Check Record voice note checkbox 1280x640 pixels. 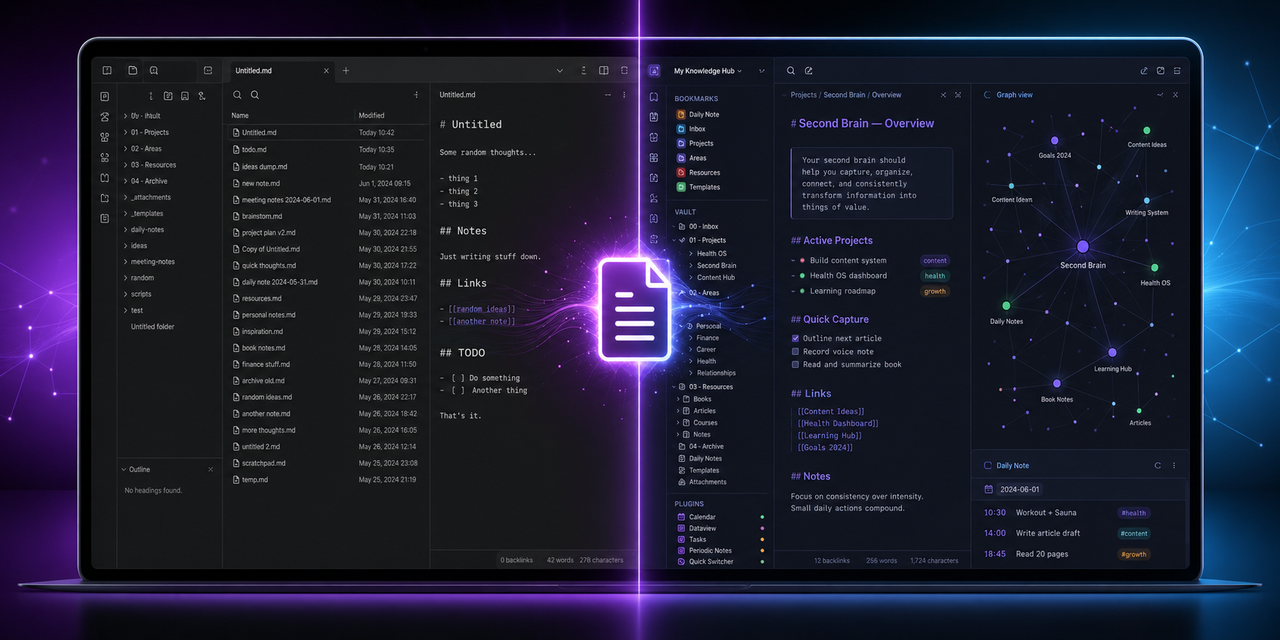point(795,351)
